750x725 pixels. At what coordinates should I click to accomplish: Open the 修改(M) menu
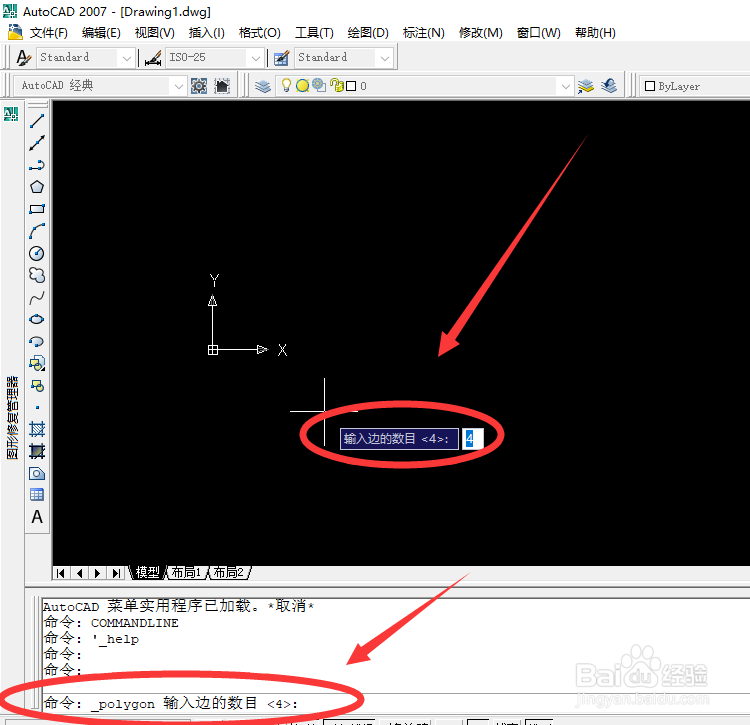(x=481, y=33)
